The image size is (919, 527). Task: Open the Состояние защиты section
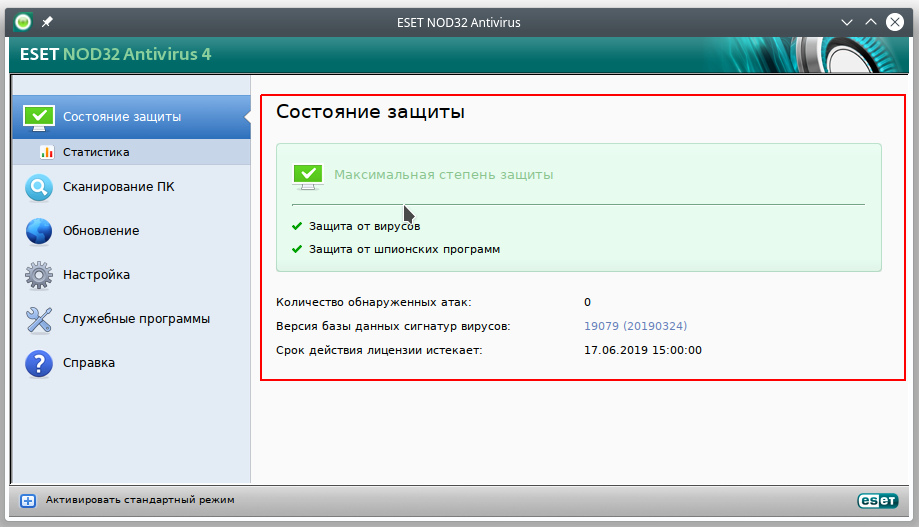[122, 117]
